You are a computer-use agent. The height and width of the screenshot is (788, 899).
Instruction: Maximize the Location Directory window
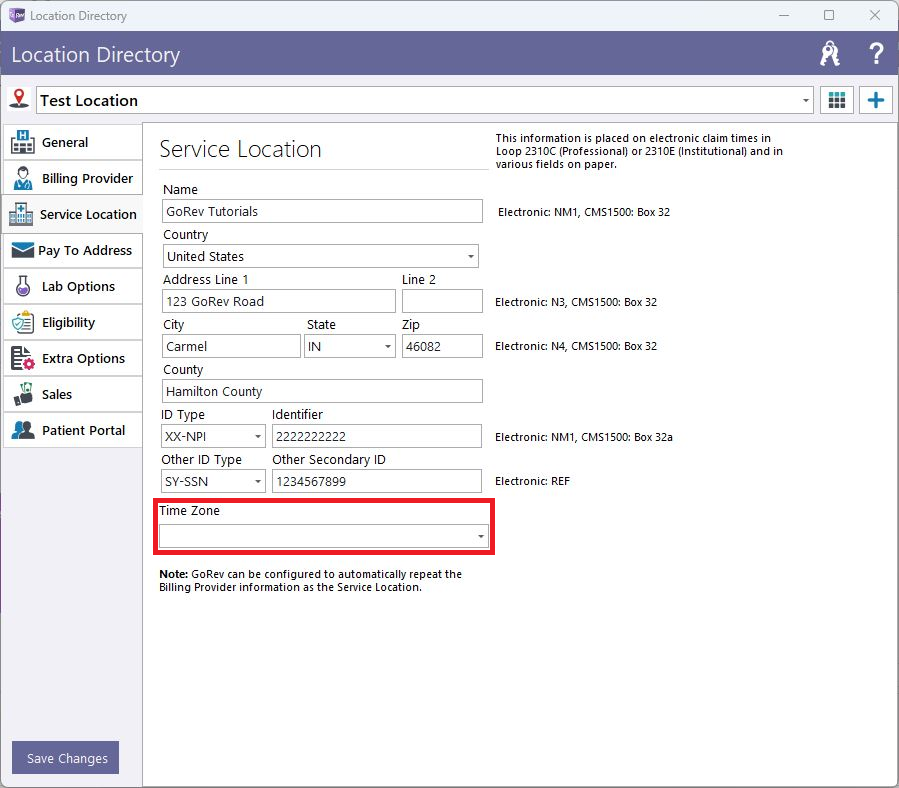[x=829, y=15]
